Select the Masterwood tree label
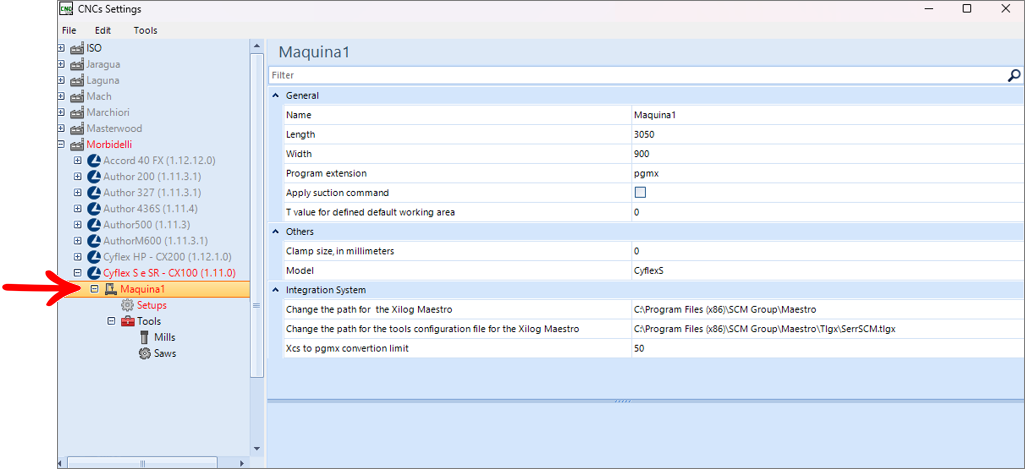Viewport: 1028px width, 473px height. 114,129
